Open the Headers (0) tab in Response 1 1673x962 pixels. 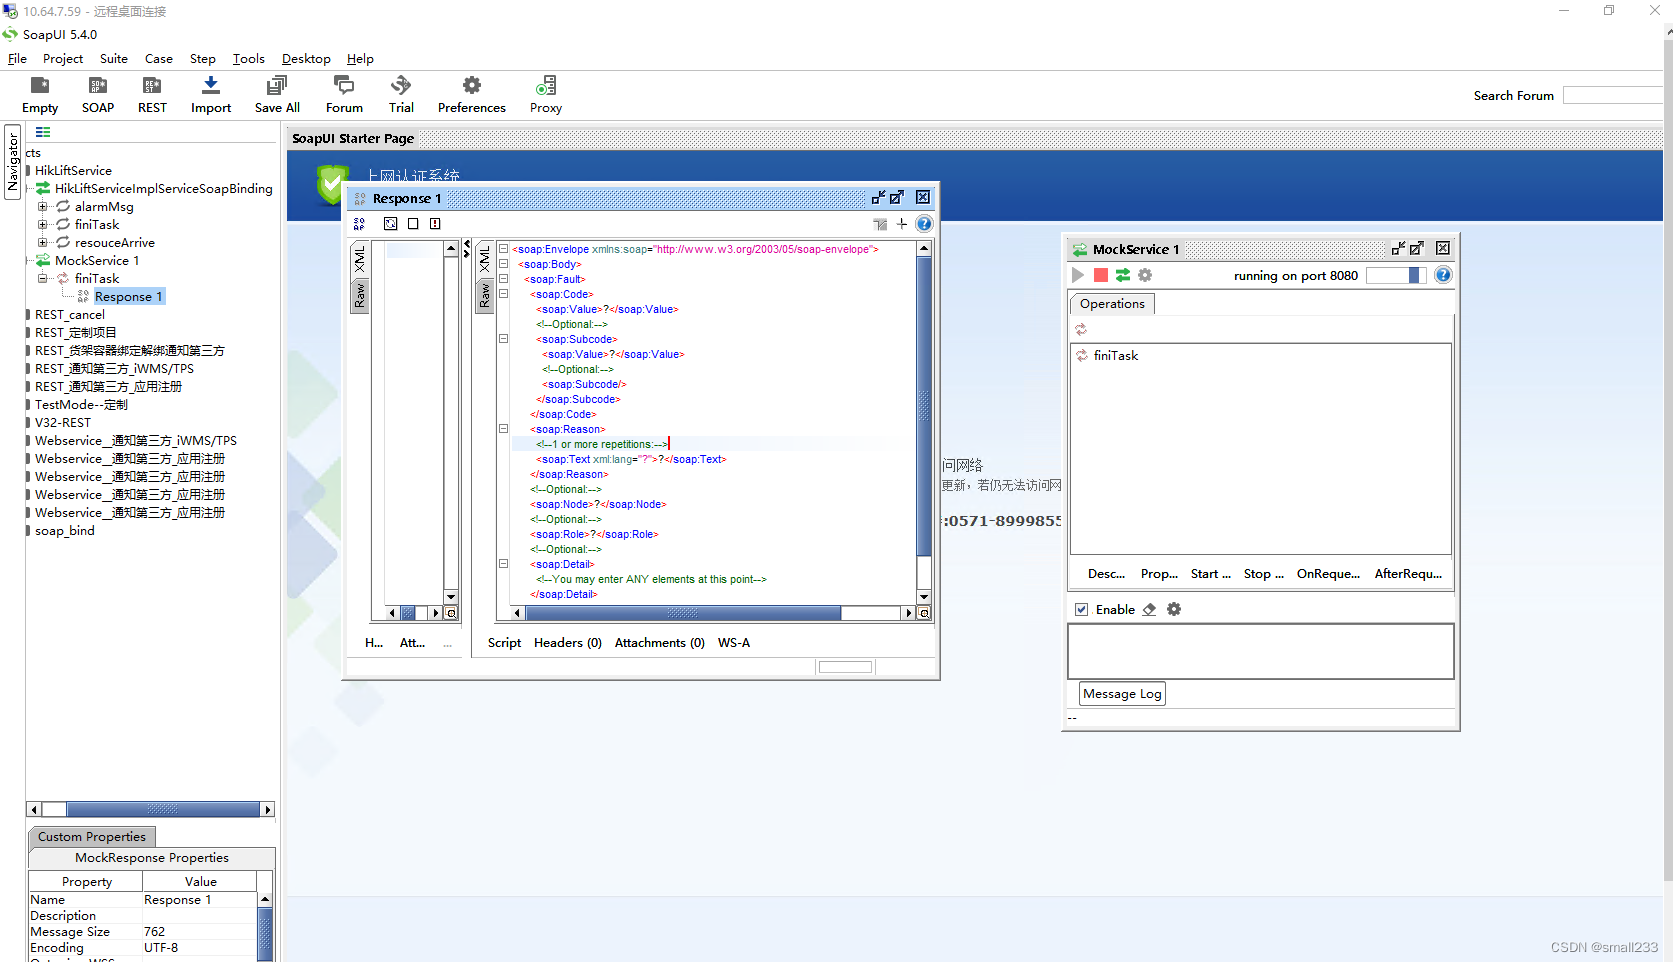tap(568, 643)
